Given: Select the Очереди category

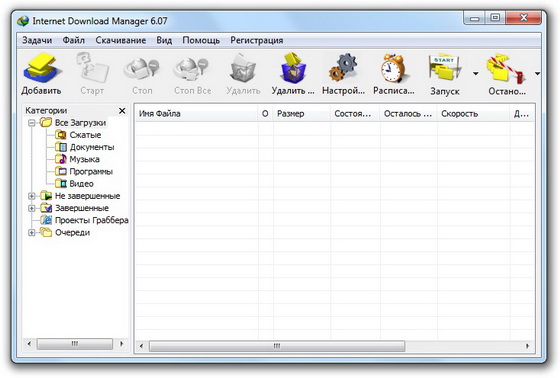Looking at the screenshot, I should (72, 233).
